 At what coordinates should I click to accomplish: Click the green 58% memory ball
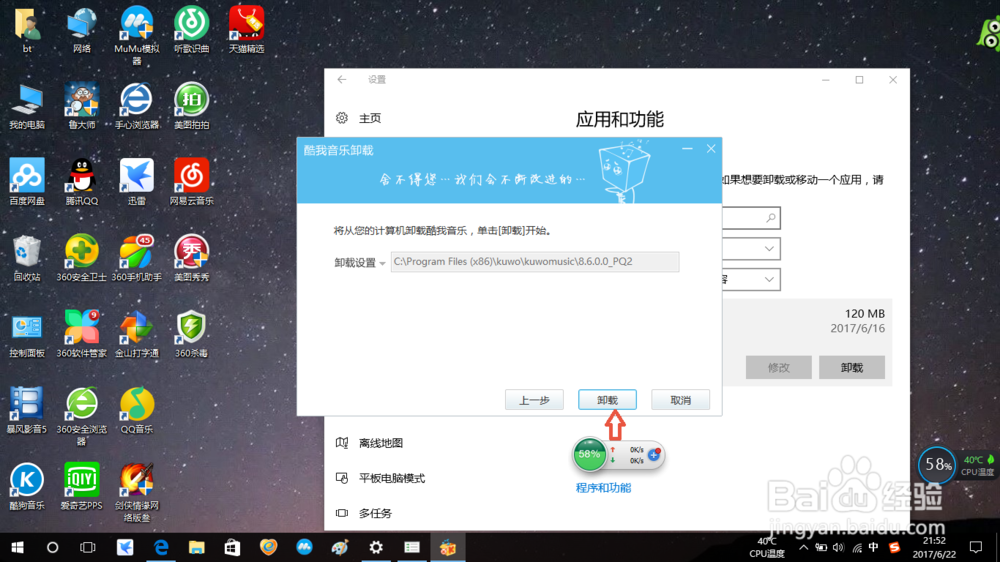(589, 455)
